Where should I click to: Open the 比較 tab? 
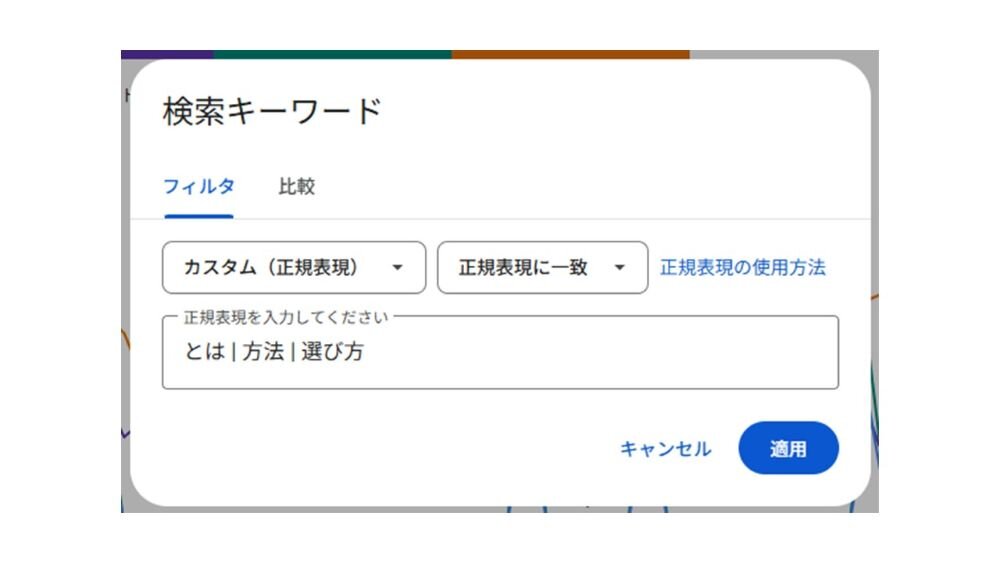point(296,187)
